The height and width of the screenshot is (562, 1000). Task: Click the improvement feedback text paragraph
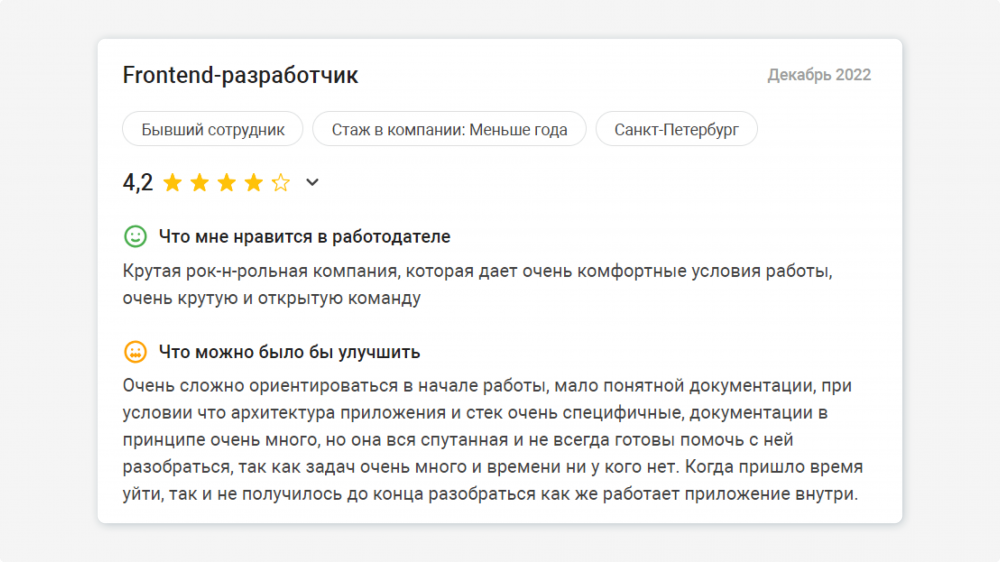pyautogui.click(x=492, y=440)
